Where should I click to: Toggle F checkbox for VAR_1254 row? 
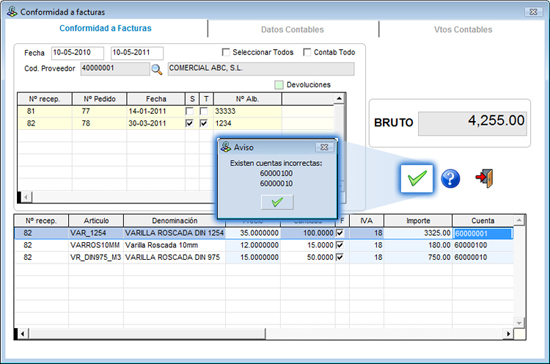340,233
